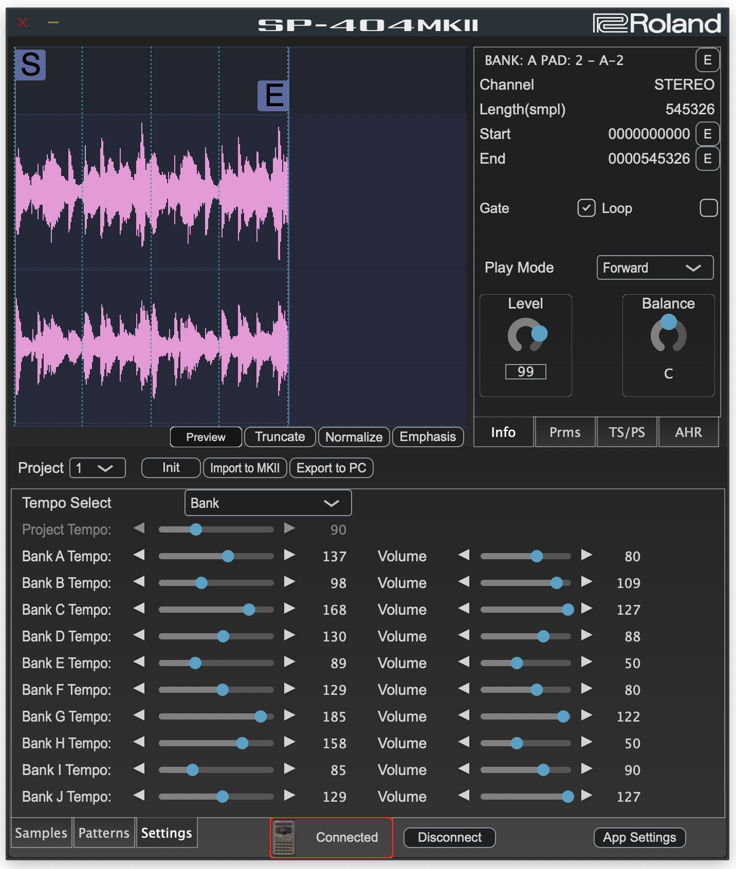Click the SP-404 device icon beside Connected
This screenshot has width=736, height=869.
[x=284, y=837]
